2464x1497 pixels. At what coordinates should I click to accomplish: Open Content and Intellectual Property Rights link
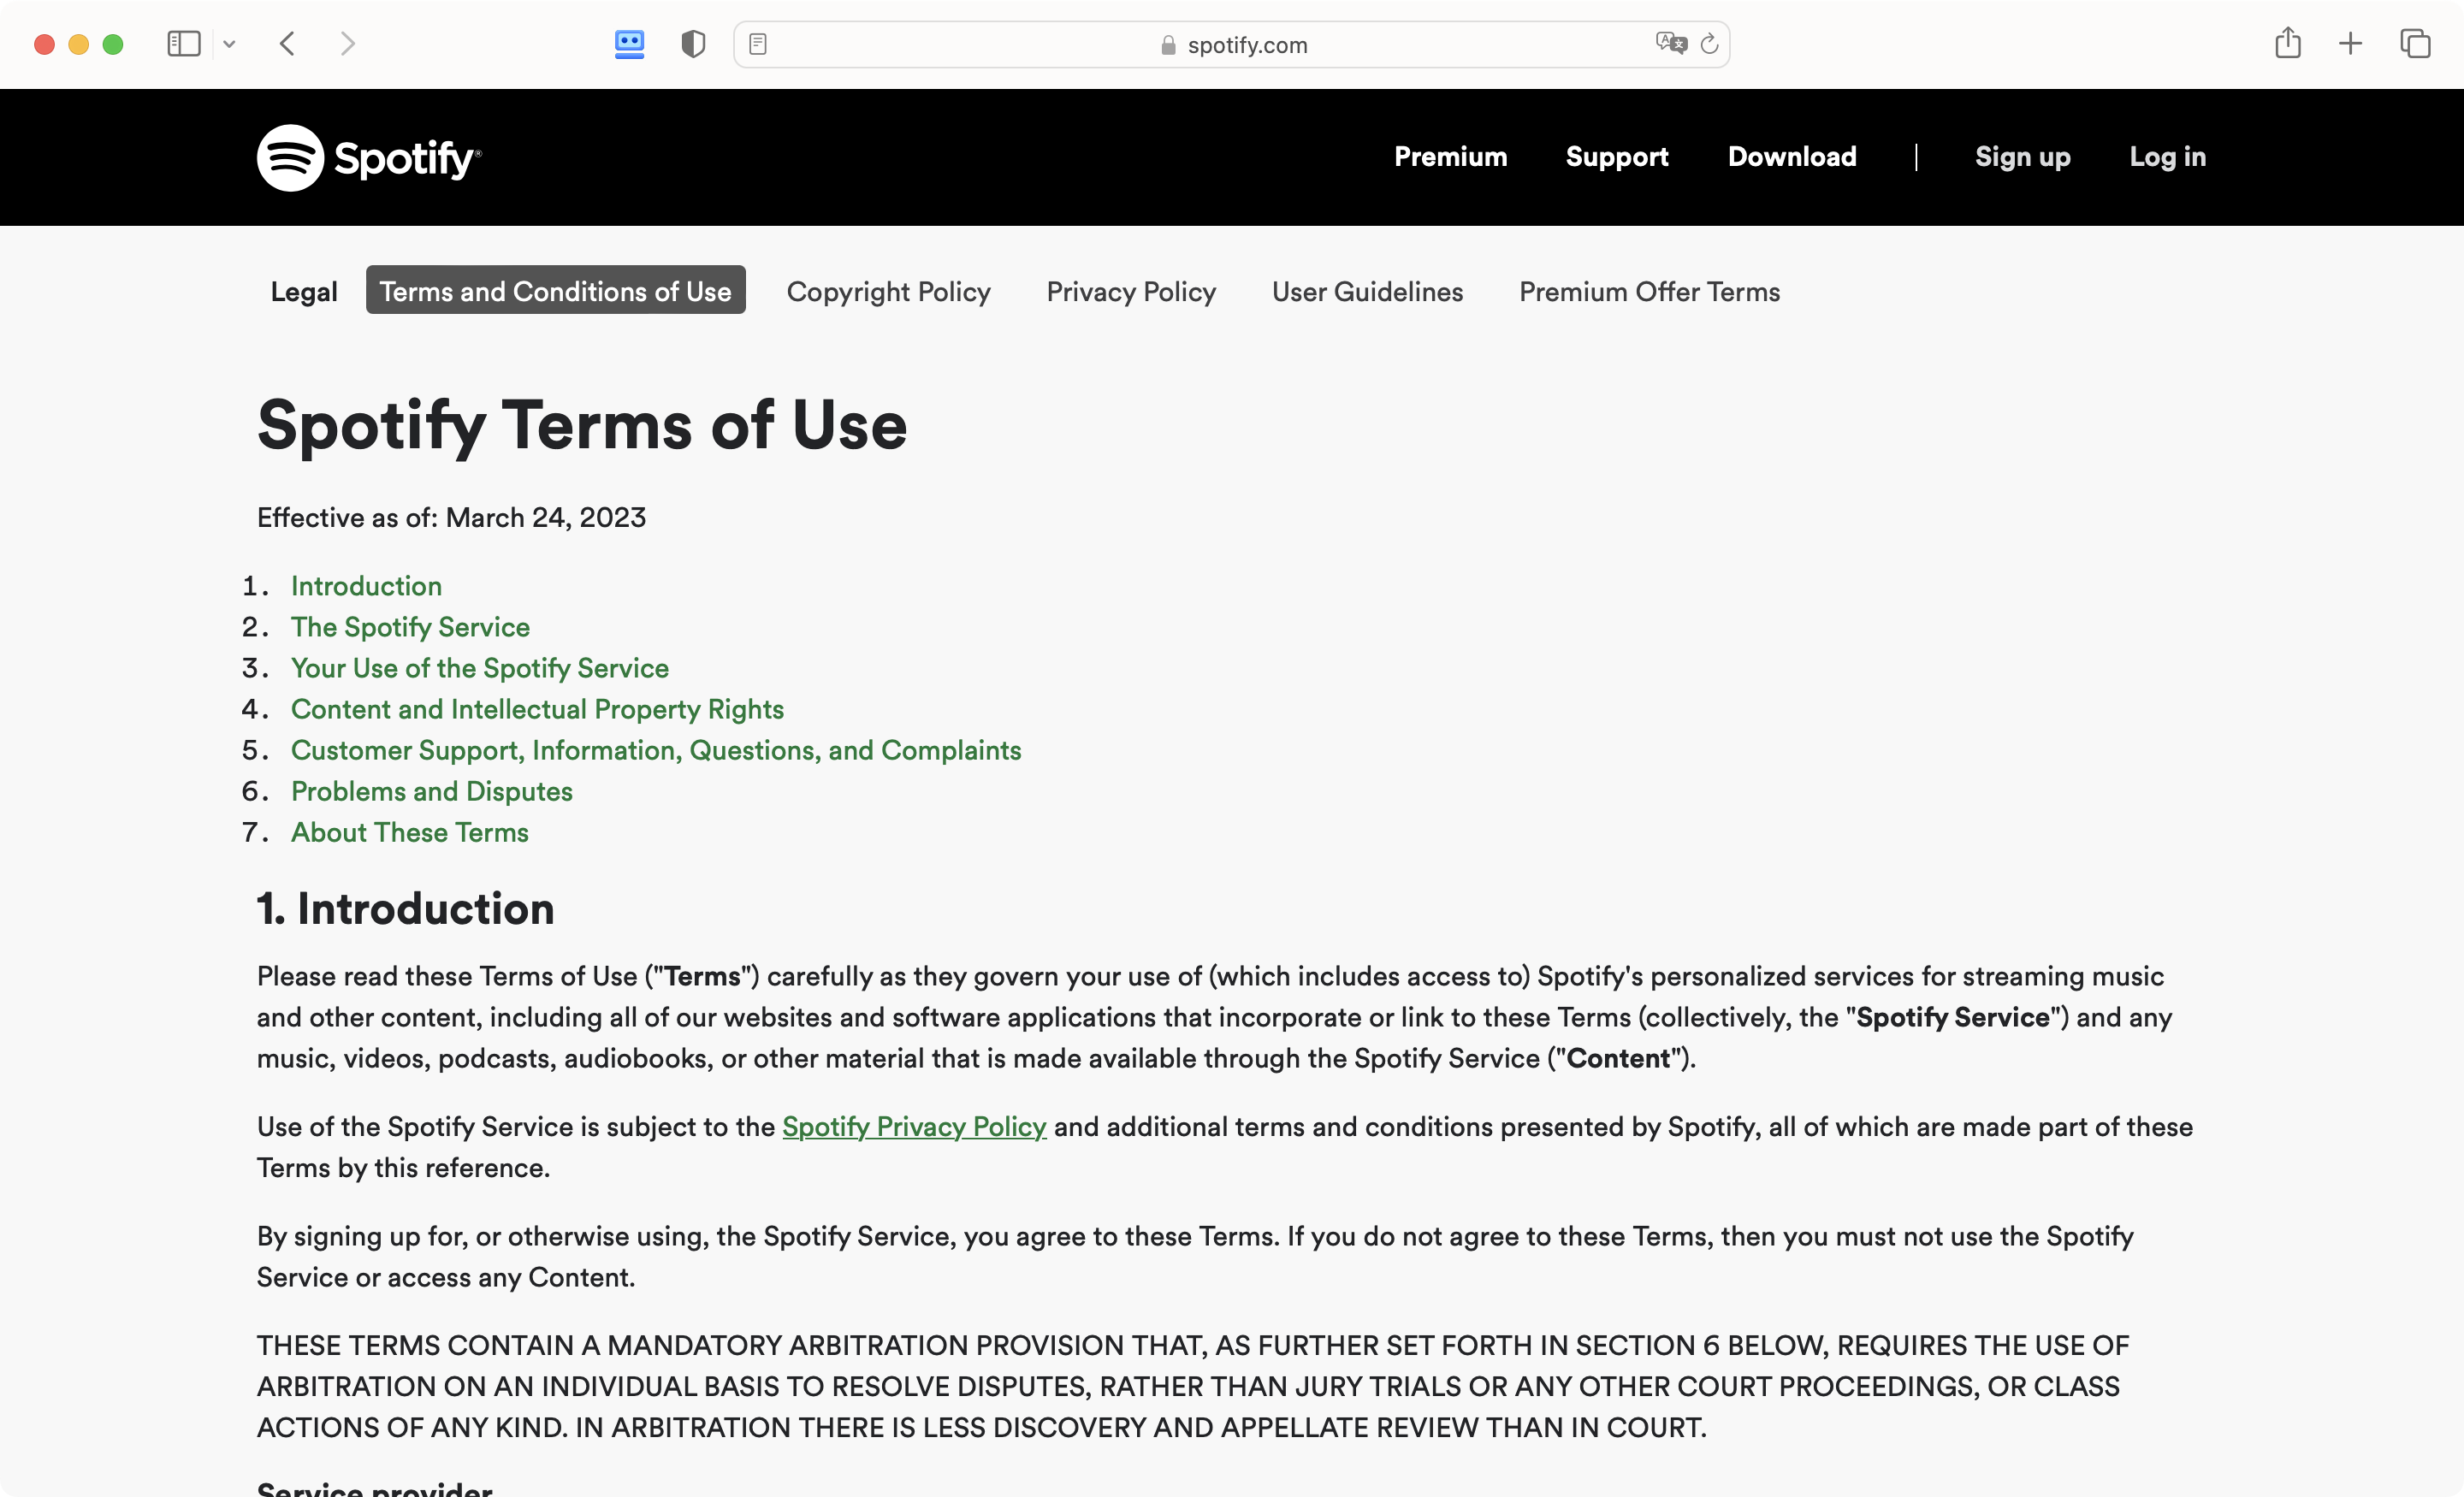pos(537,708)
